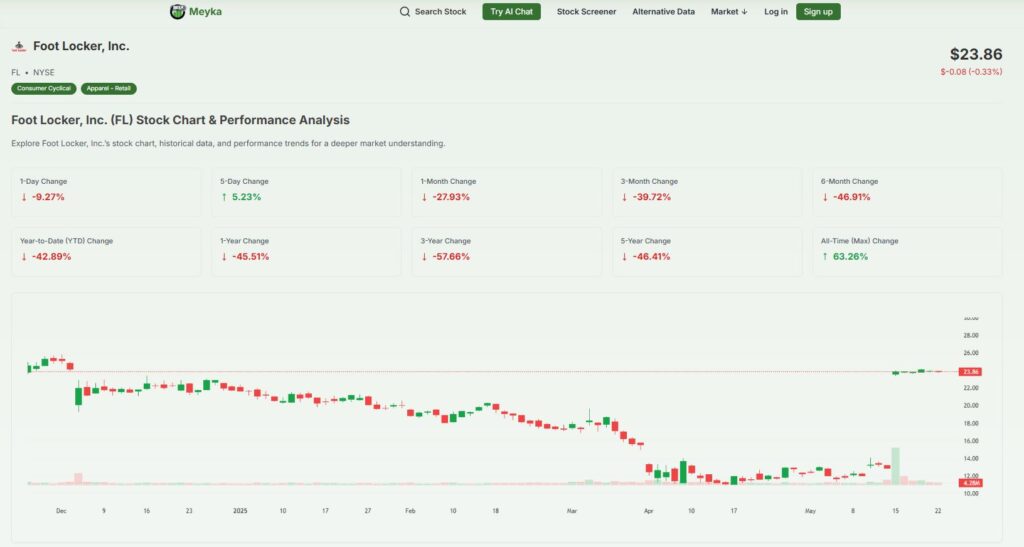This screenshot has width=1024, height=547.
Task: Click the YTD Change down arrow icon
Action: click(x=24, y=256)
